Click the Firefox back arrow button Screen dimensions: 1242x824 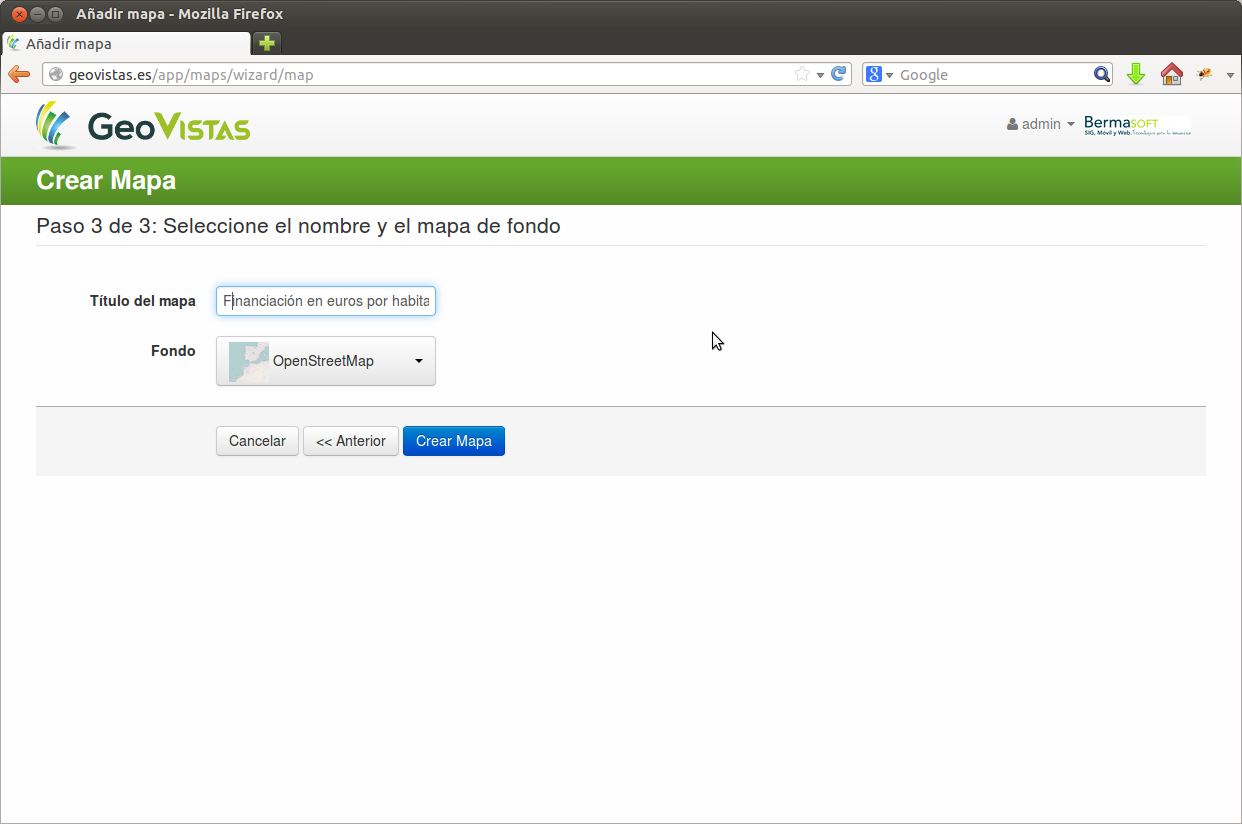click(19, 74)
